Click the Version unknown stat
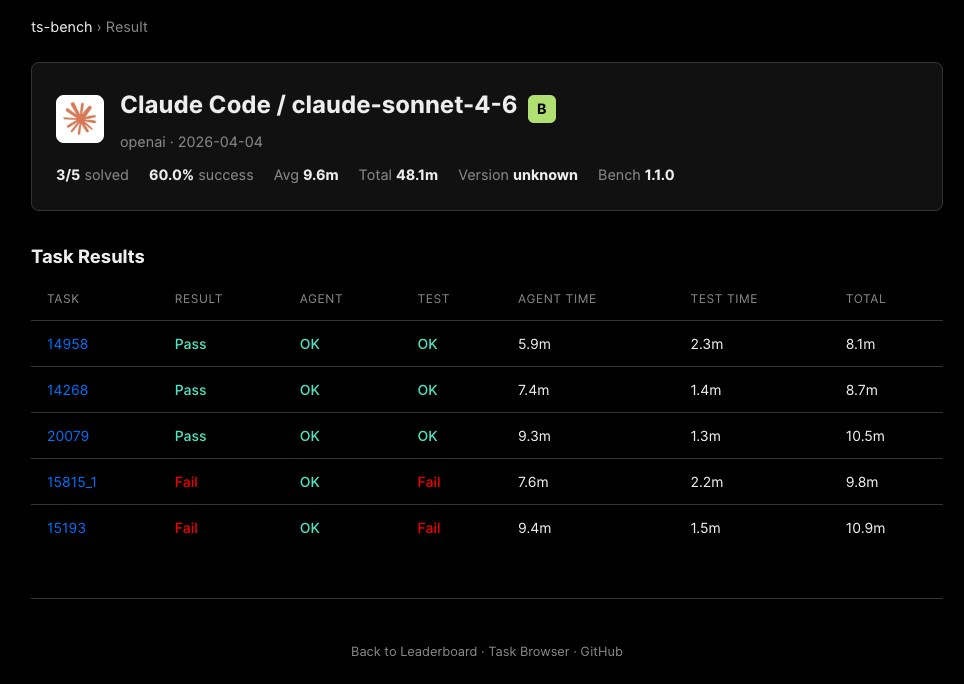Screen dimensions: 964x684 [x=518, y=175]
